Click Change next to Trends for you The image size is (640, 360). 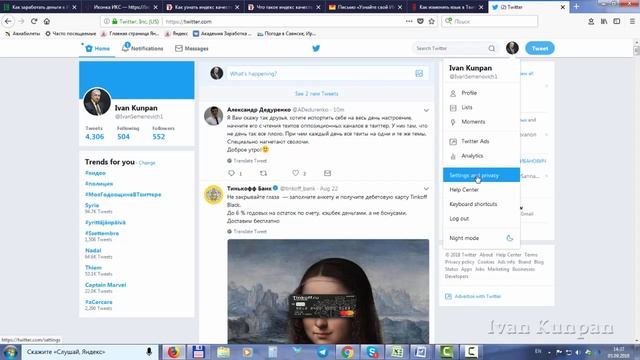click(147, 163)
